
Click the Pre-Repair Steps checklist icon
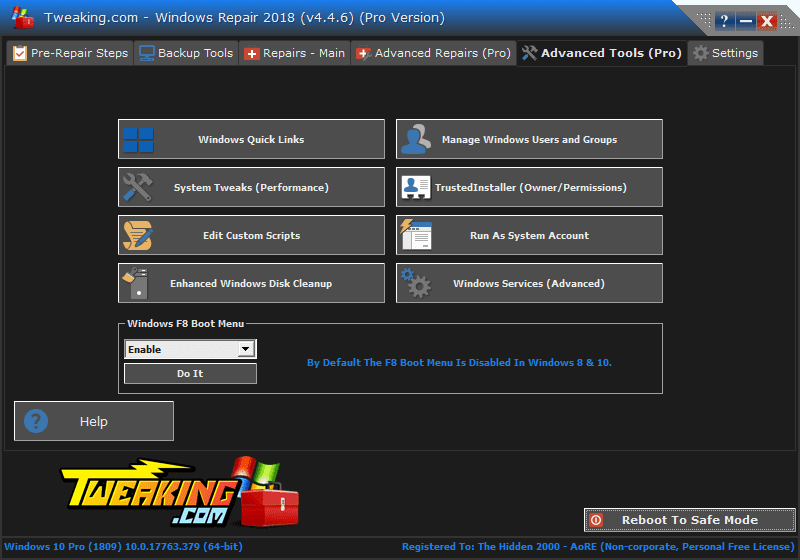pos(20,53)
